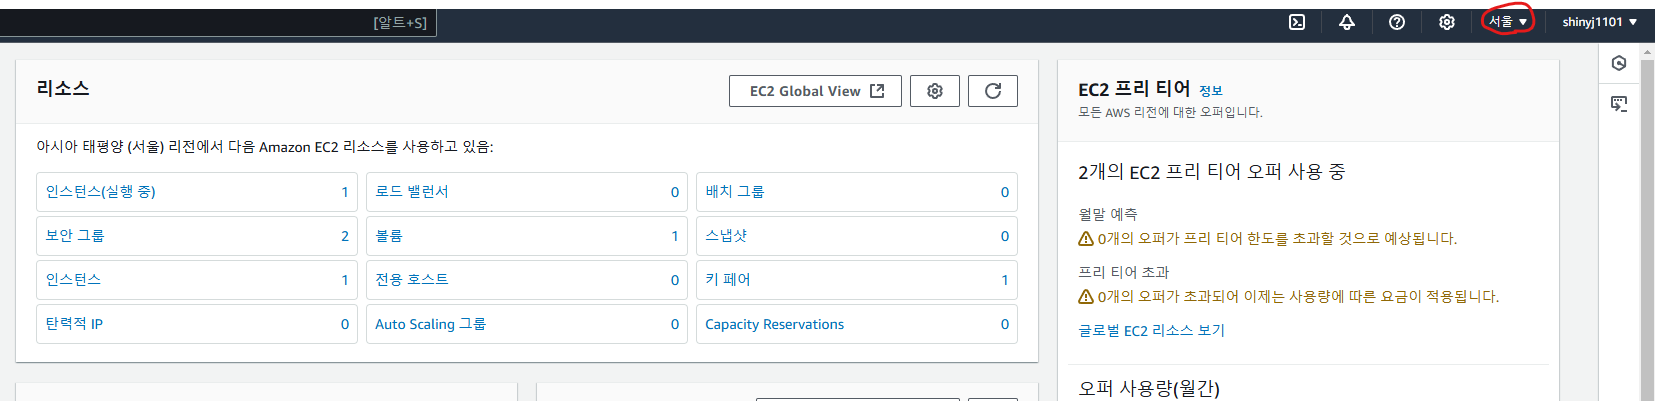Click the 정보 info link beside EC2 프리 티어
The image size is (1655, 401).
pyautogui.click(x=1210, y=91)
